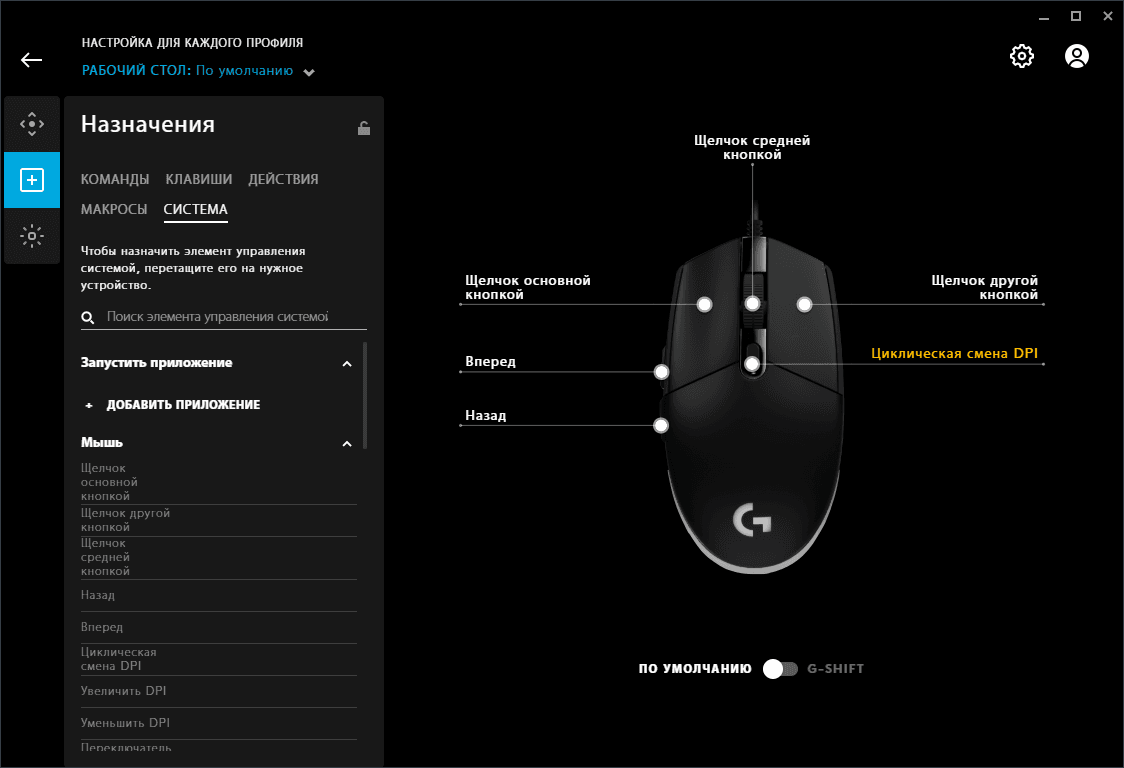Screen dimensions: 1124x768
Task: Open the settings gear
Action: (1021, 56)
